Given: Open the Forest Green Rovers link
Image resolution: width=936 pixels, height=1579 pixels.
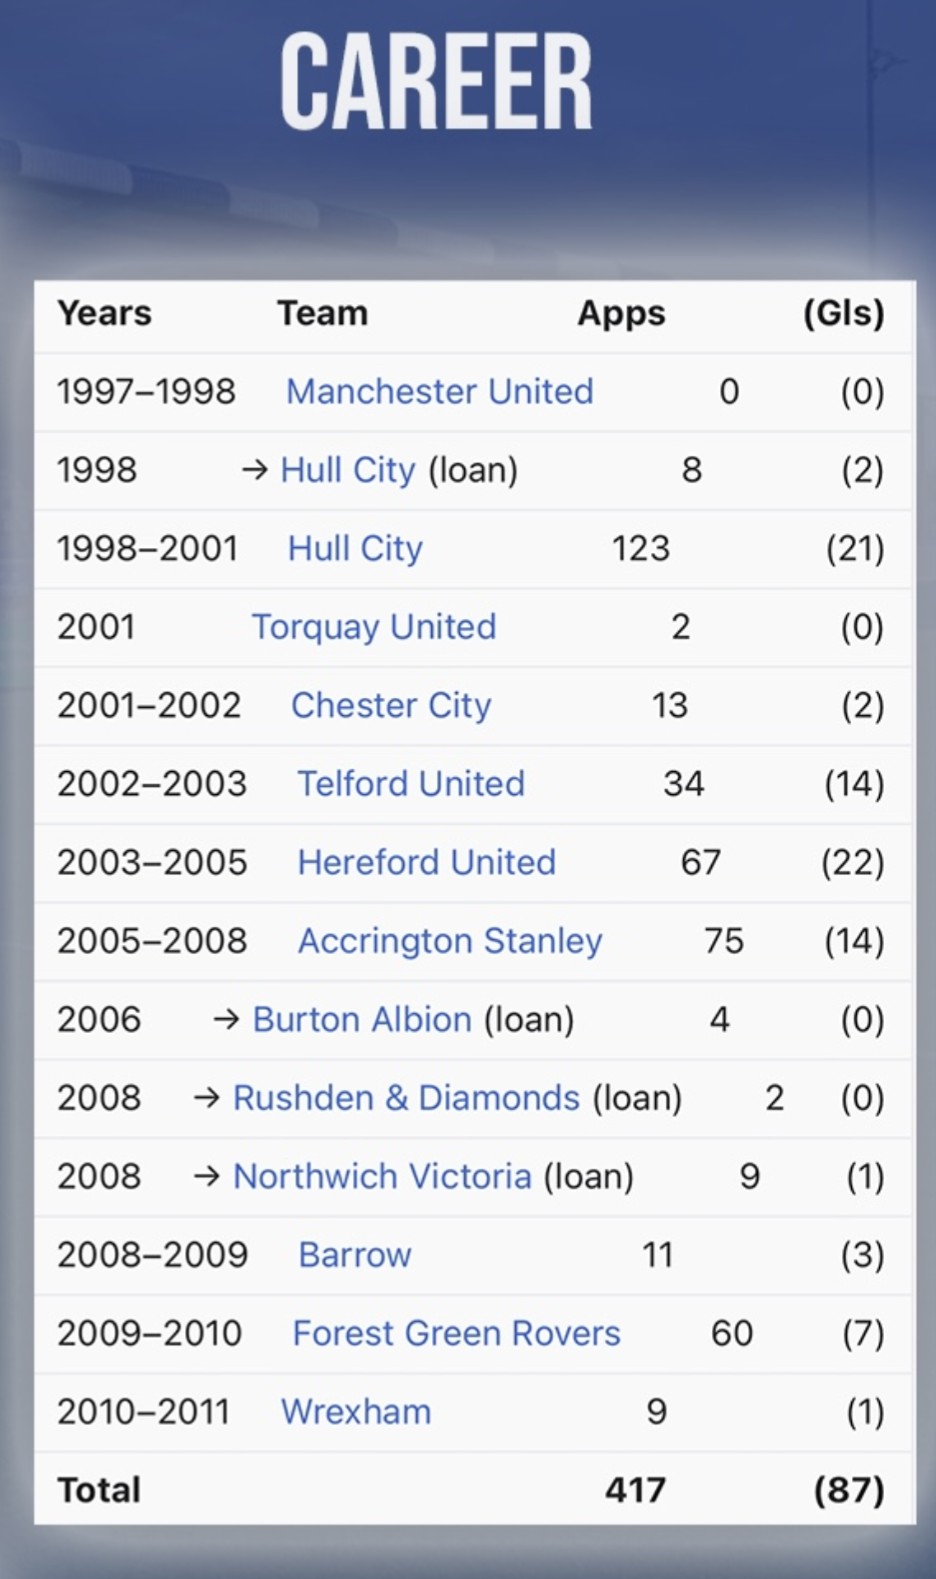Looking at the screenshot, I should tap(456, 1333).
